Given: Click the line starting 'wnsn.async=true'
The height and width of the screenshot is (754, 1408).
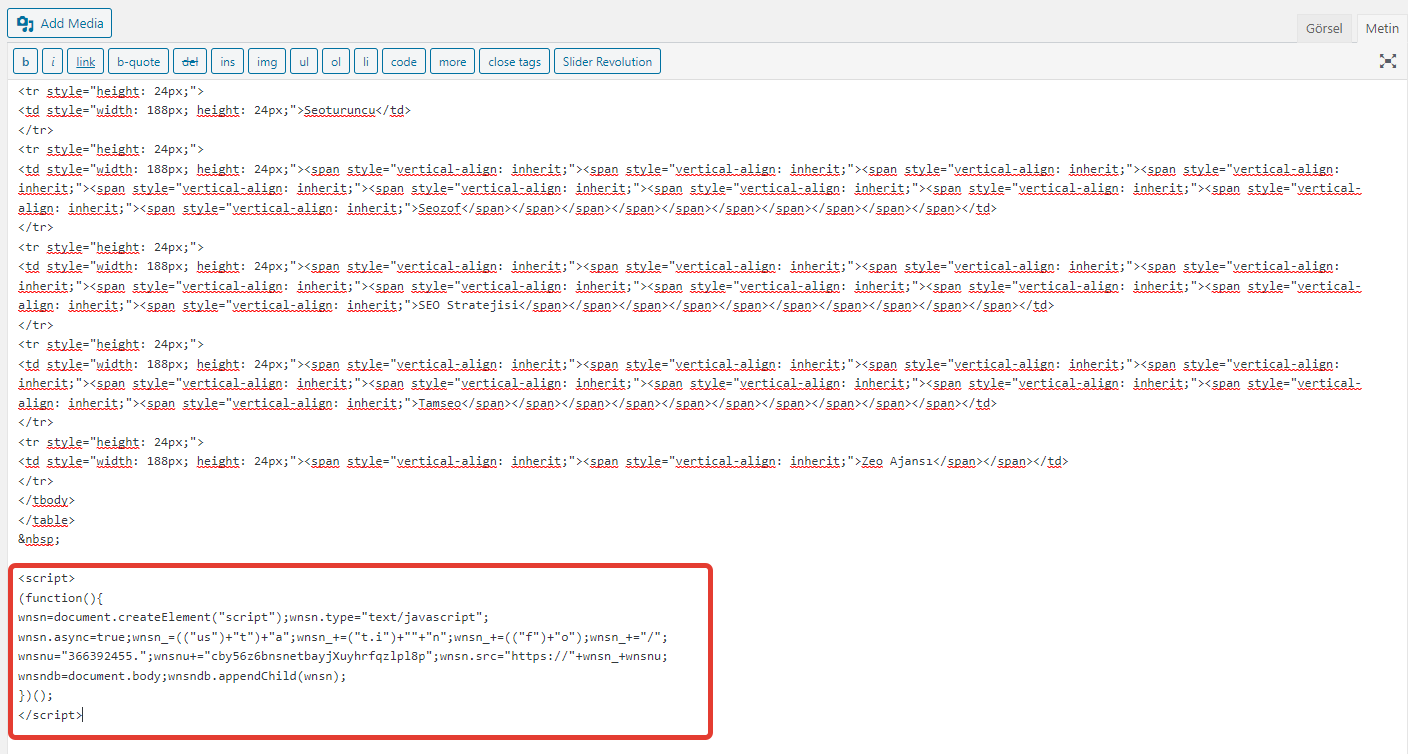Looking at the screenshot, I should tap(342, 637).
